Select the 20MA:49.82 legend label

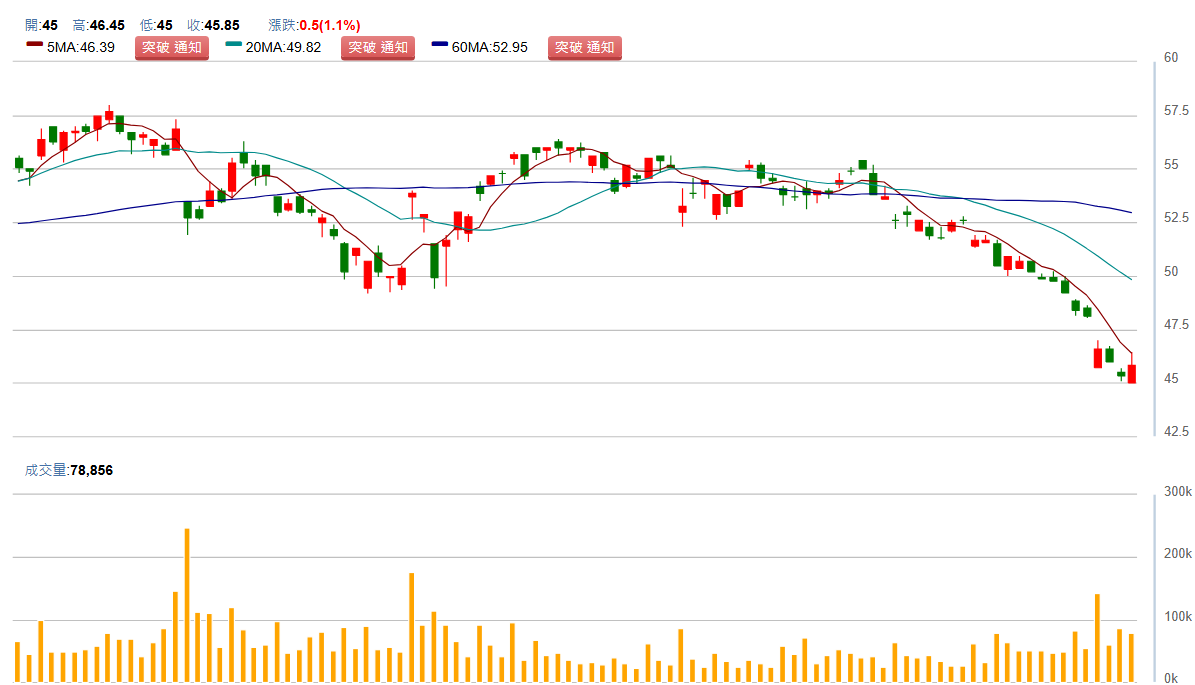click(x=283, y=47)
